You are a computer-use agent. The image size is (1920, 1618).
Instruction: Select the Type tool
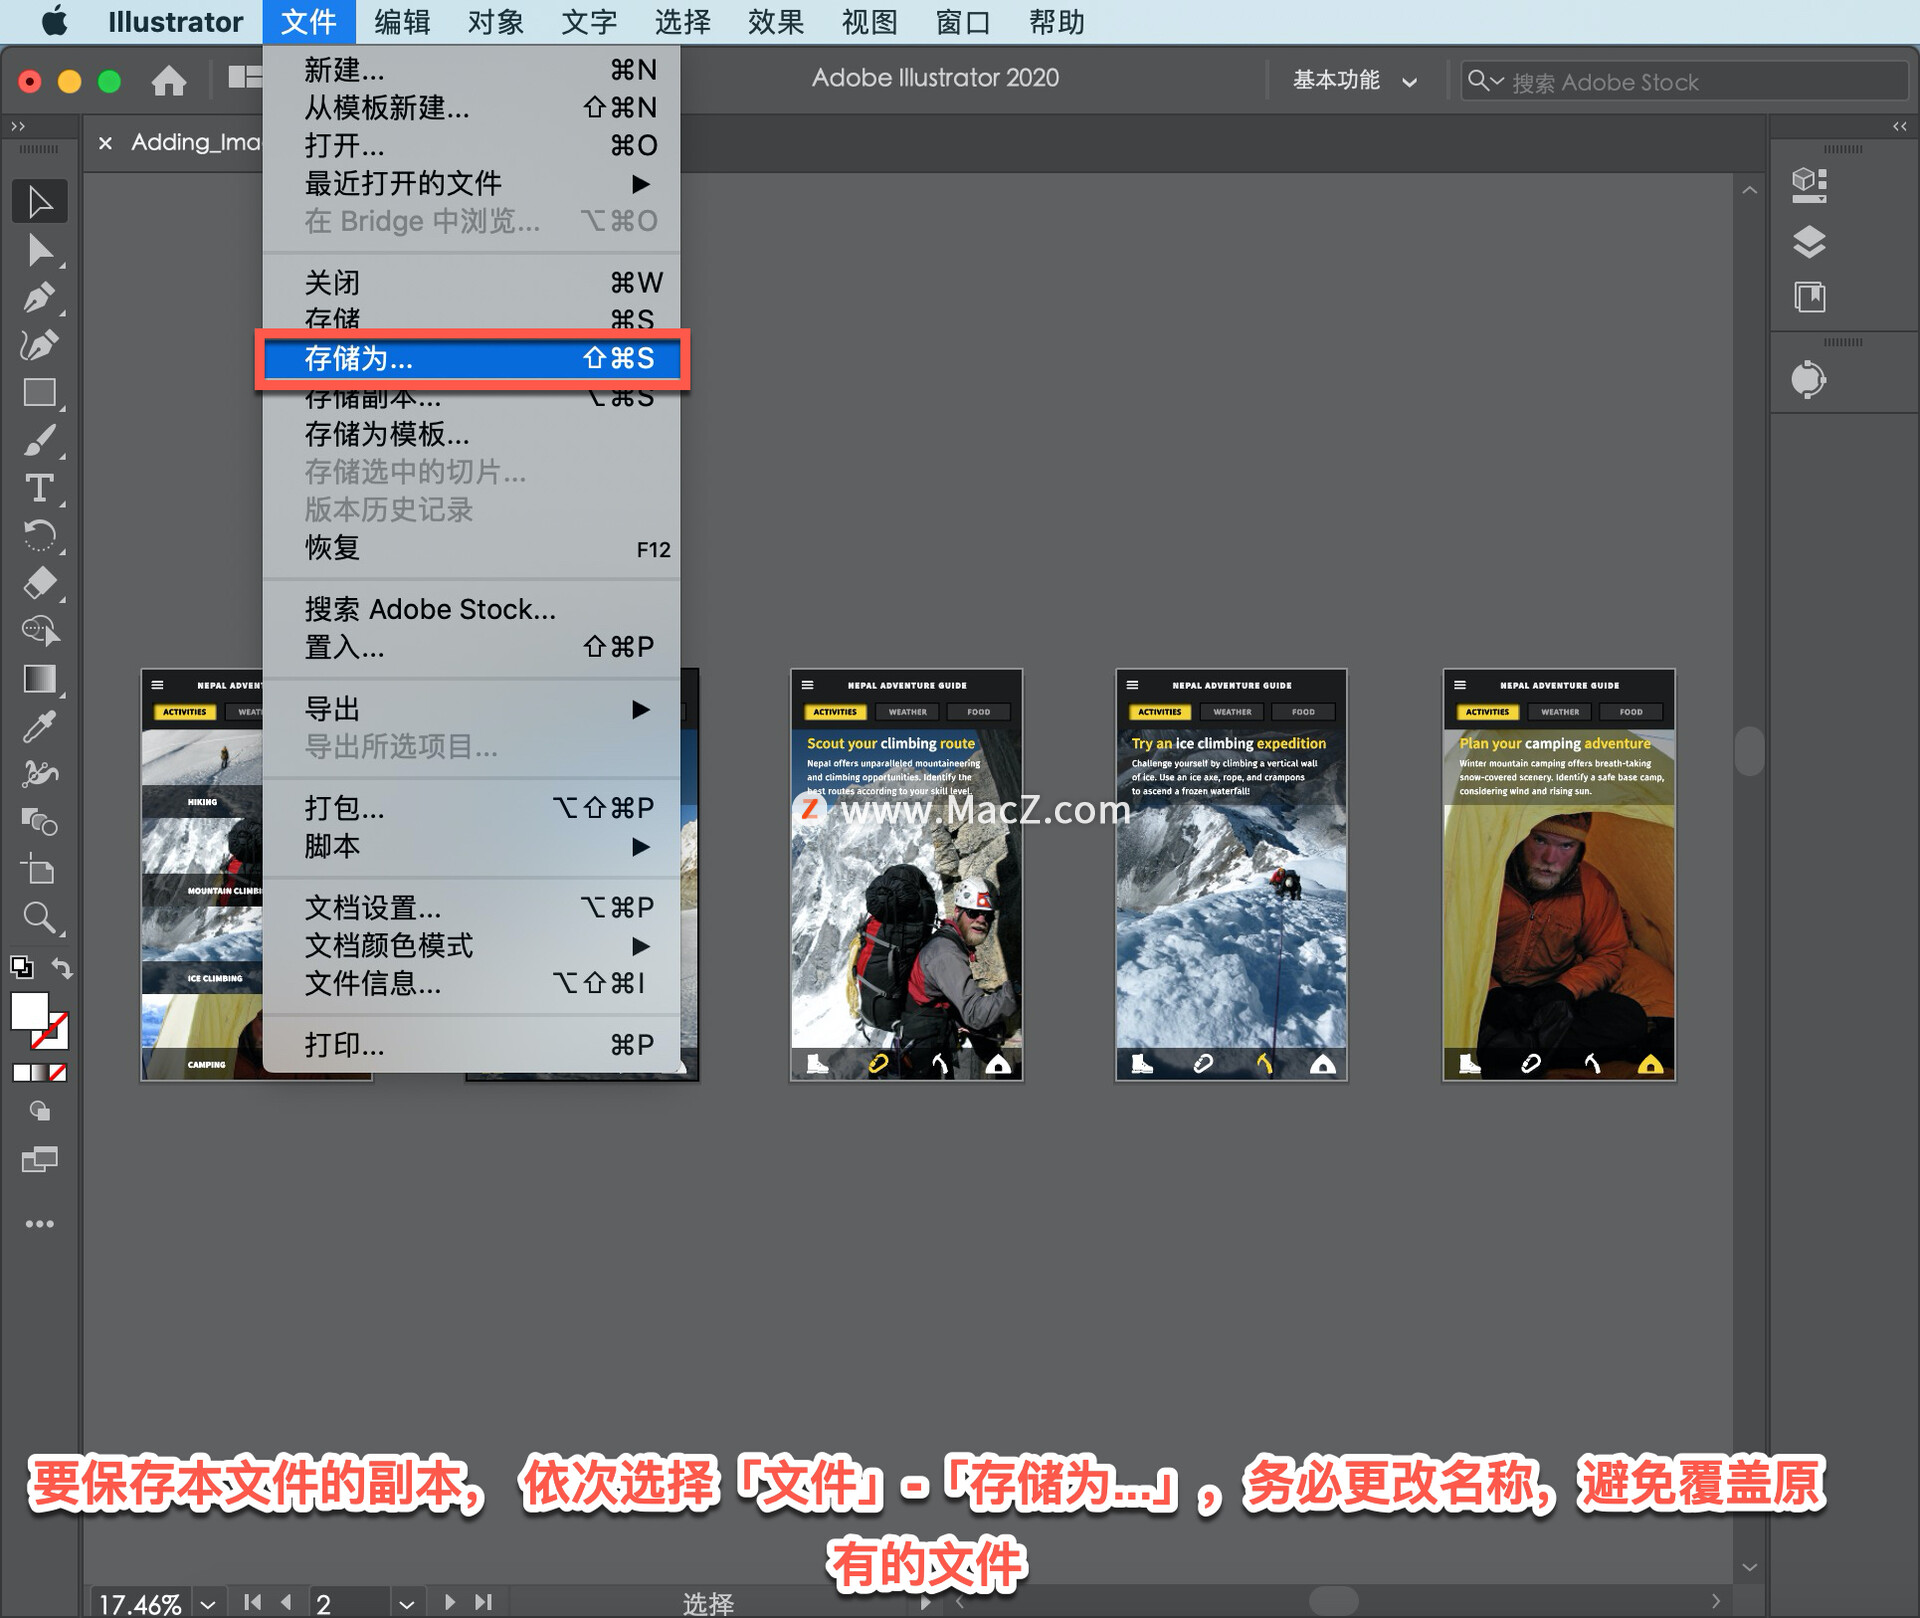tap(39, 488)
